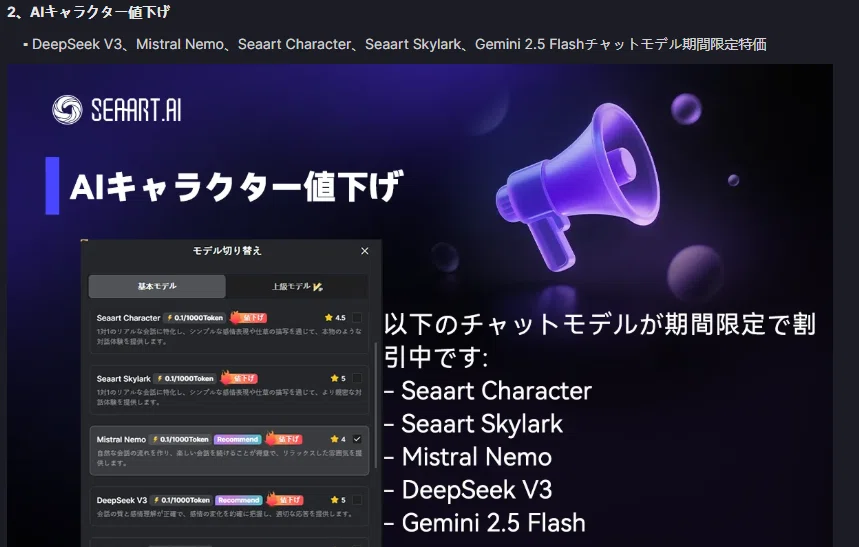Viewport: 859px width, 547px height.
Task: Tick the Seaart Skylark checkbox
Action: [x=357, y=378]
